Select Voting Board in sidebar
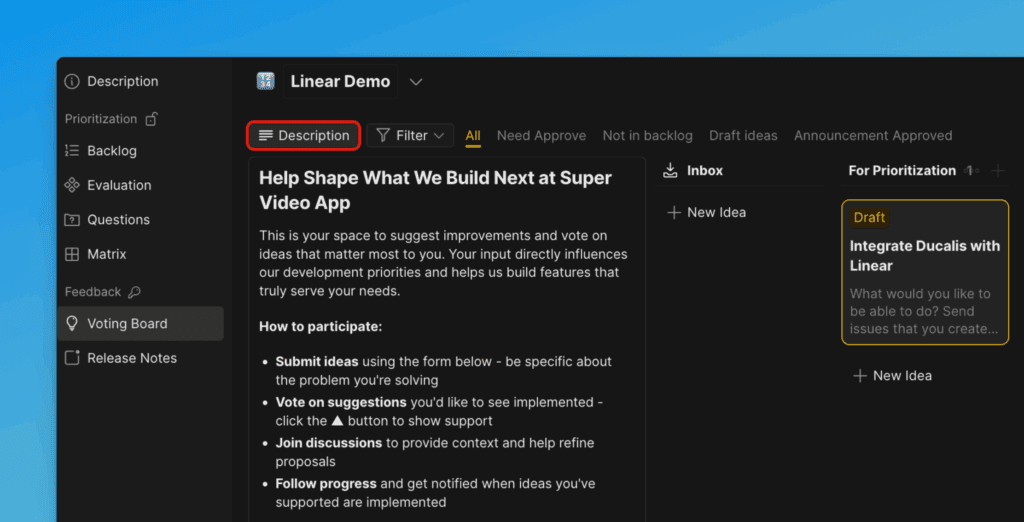This screenshot has width=1024, height=522. pyautogui.click(x=126, y=324)
